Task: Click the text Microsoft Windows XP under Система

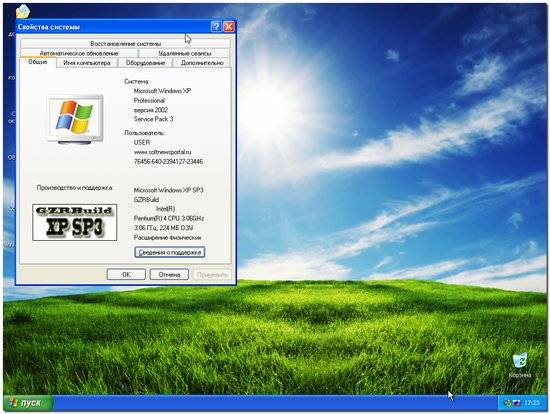Action: click(x=162, y=91)
